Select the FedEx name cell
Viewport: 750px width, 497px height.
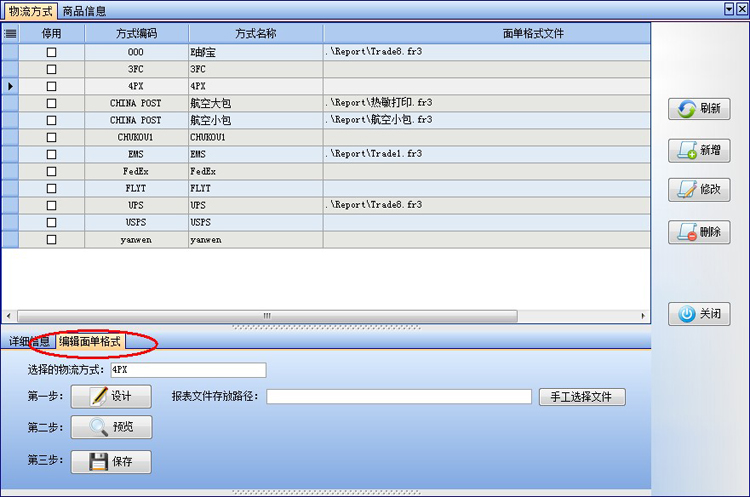coord(256,171)
